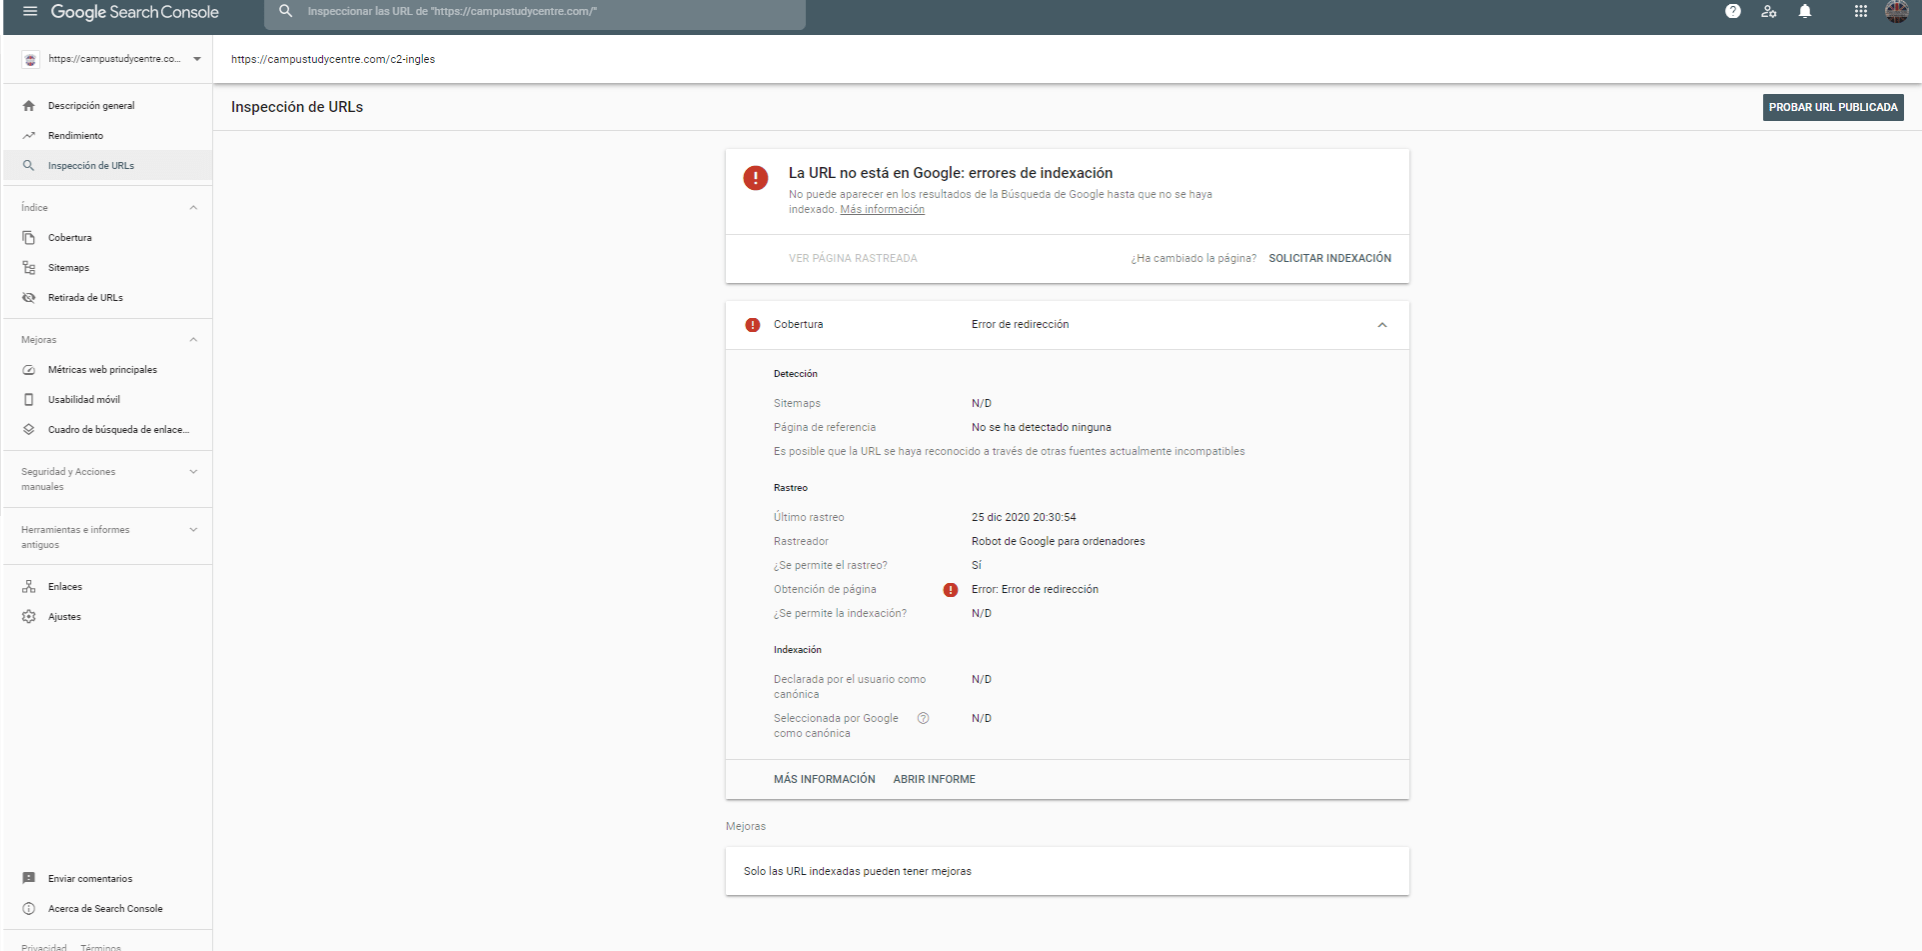Open the Términos footer link
Screen dimensions: 1922x951
(x=101, y=946)
